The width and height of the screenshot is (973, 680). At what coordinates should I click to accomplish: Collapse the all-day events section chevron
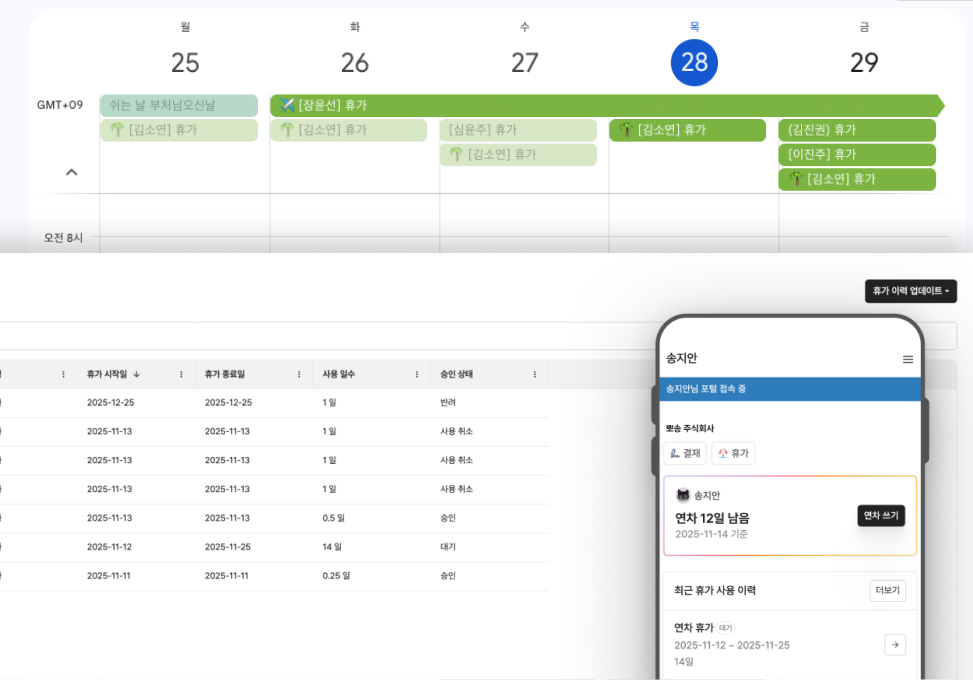coord(72,172)
